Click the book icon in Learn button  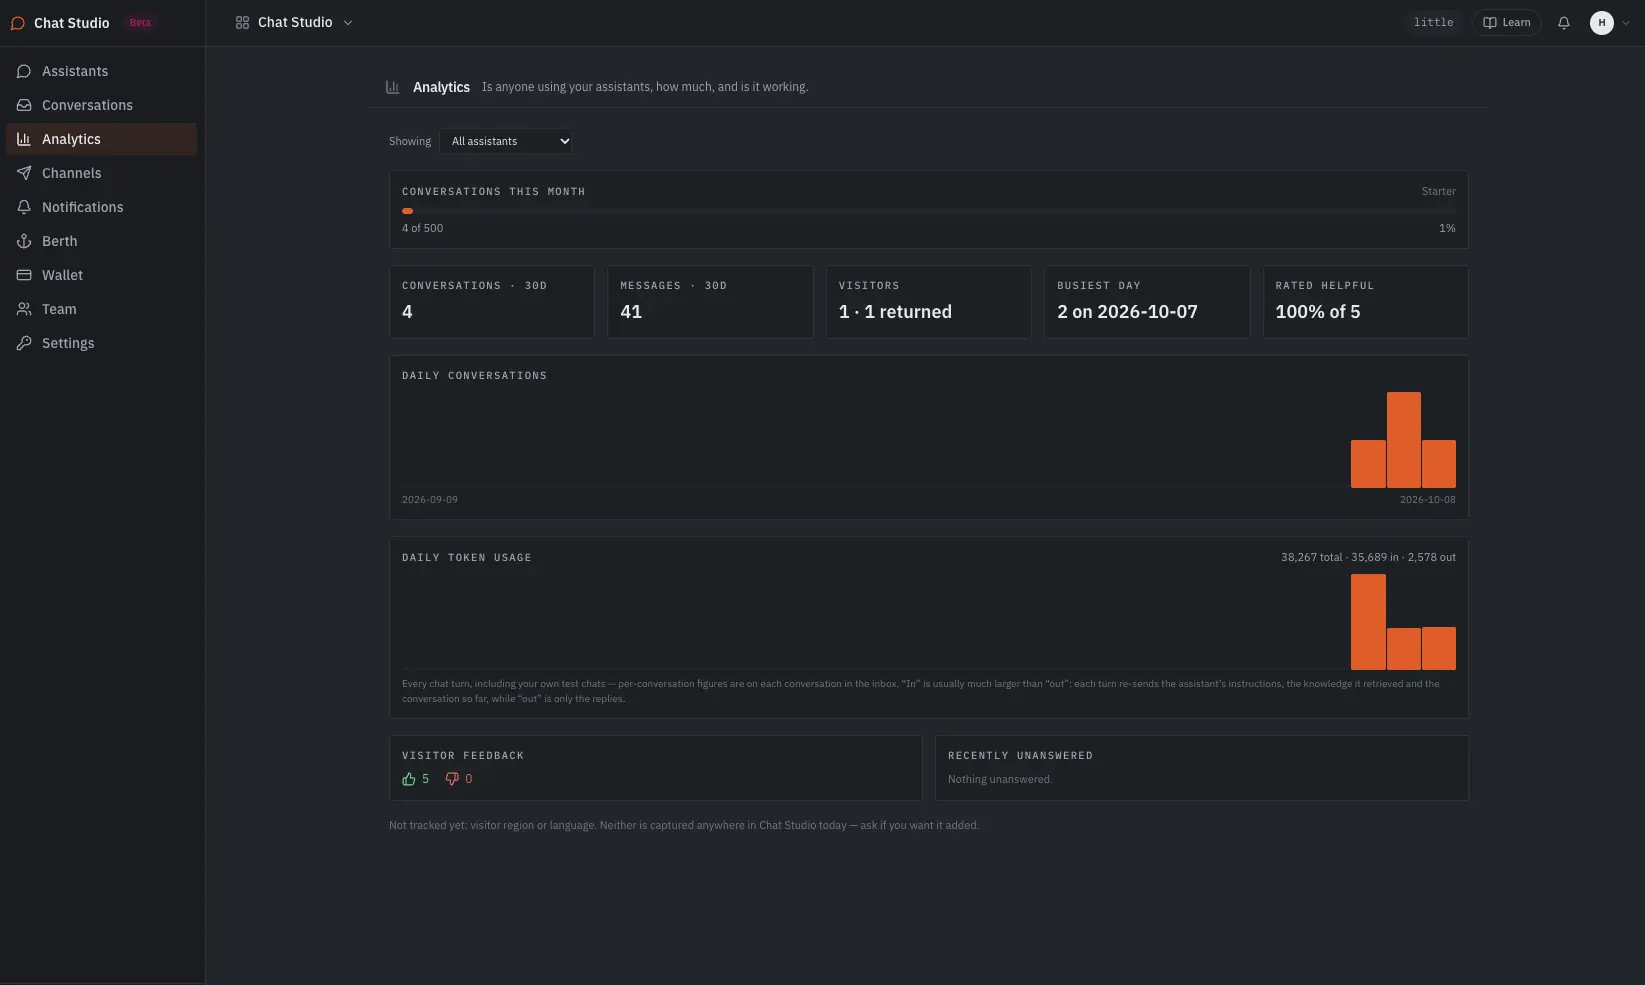(1490, 22)
